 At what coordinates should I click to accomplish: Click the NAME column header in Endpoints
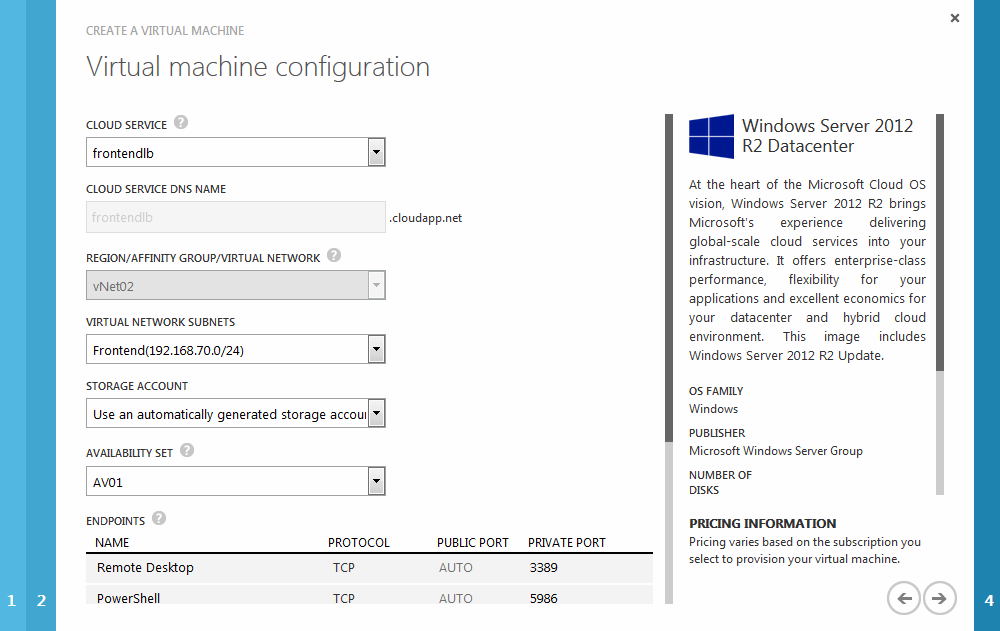(112, 543)
